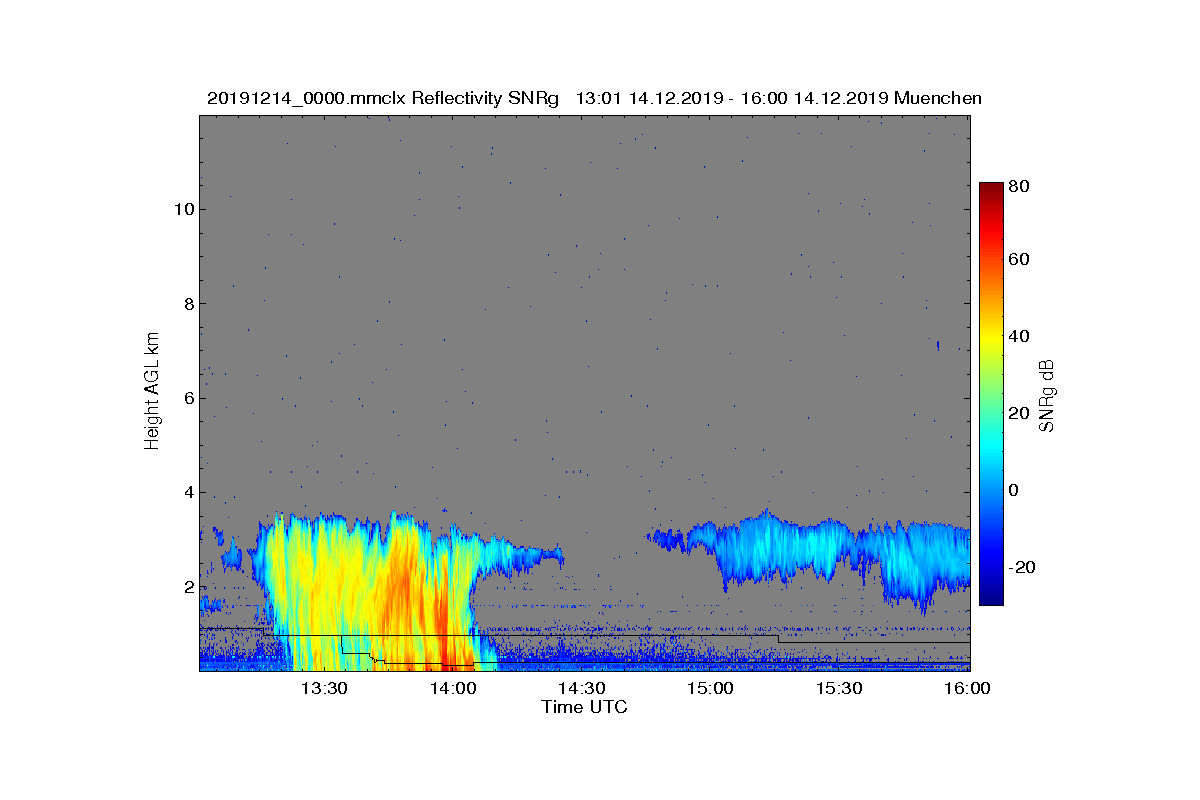Click the 14:30 time tick label
The image size is (1200, 800).
pos(581,688)
